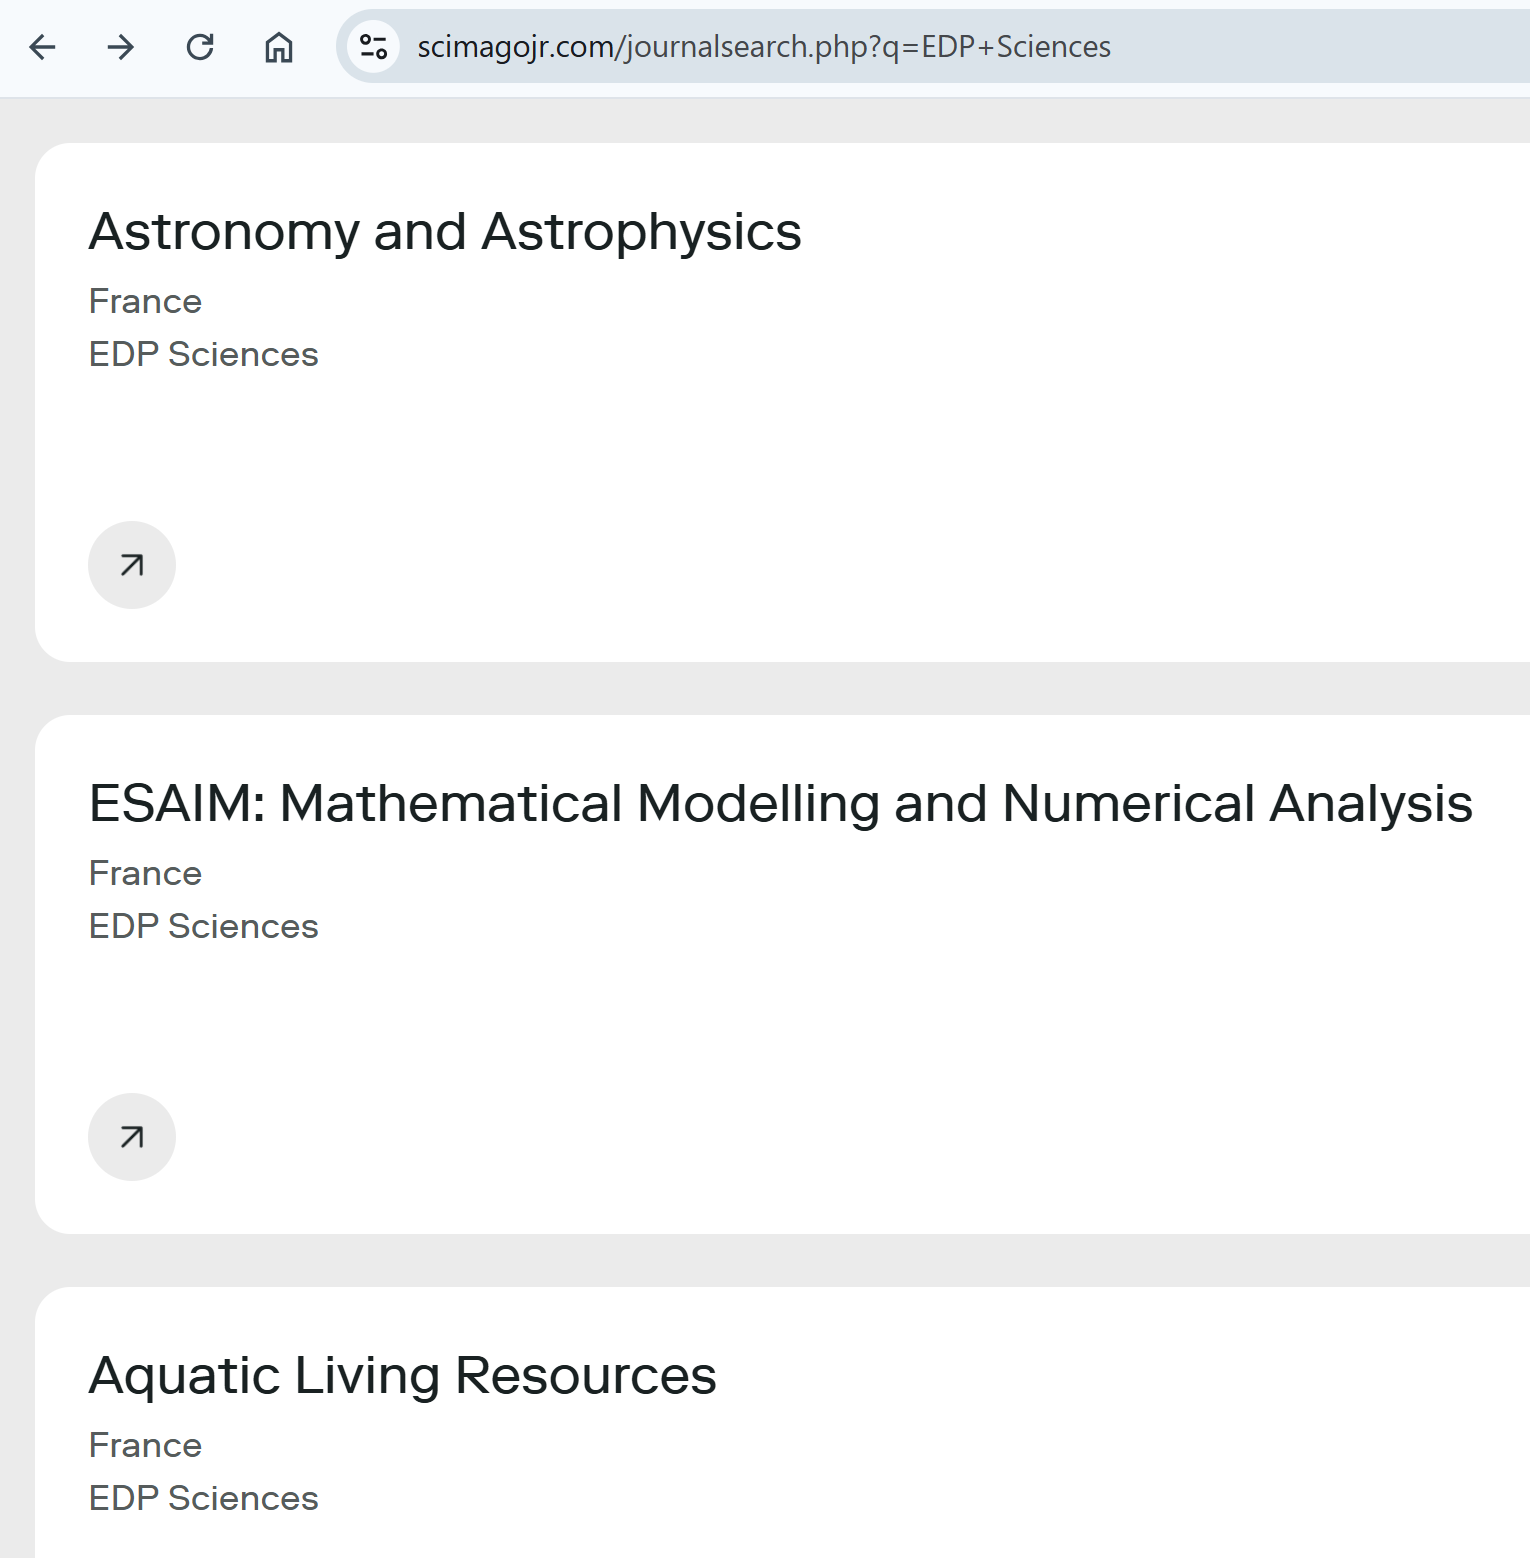Click France under Astronomy and Astrophysics
This screenshot has height=1558, width=1530.
145,301
